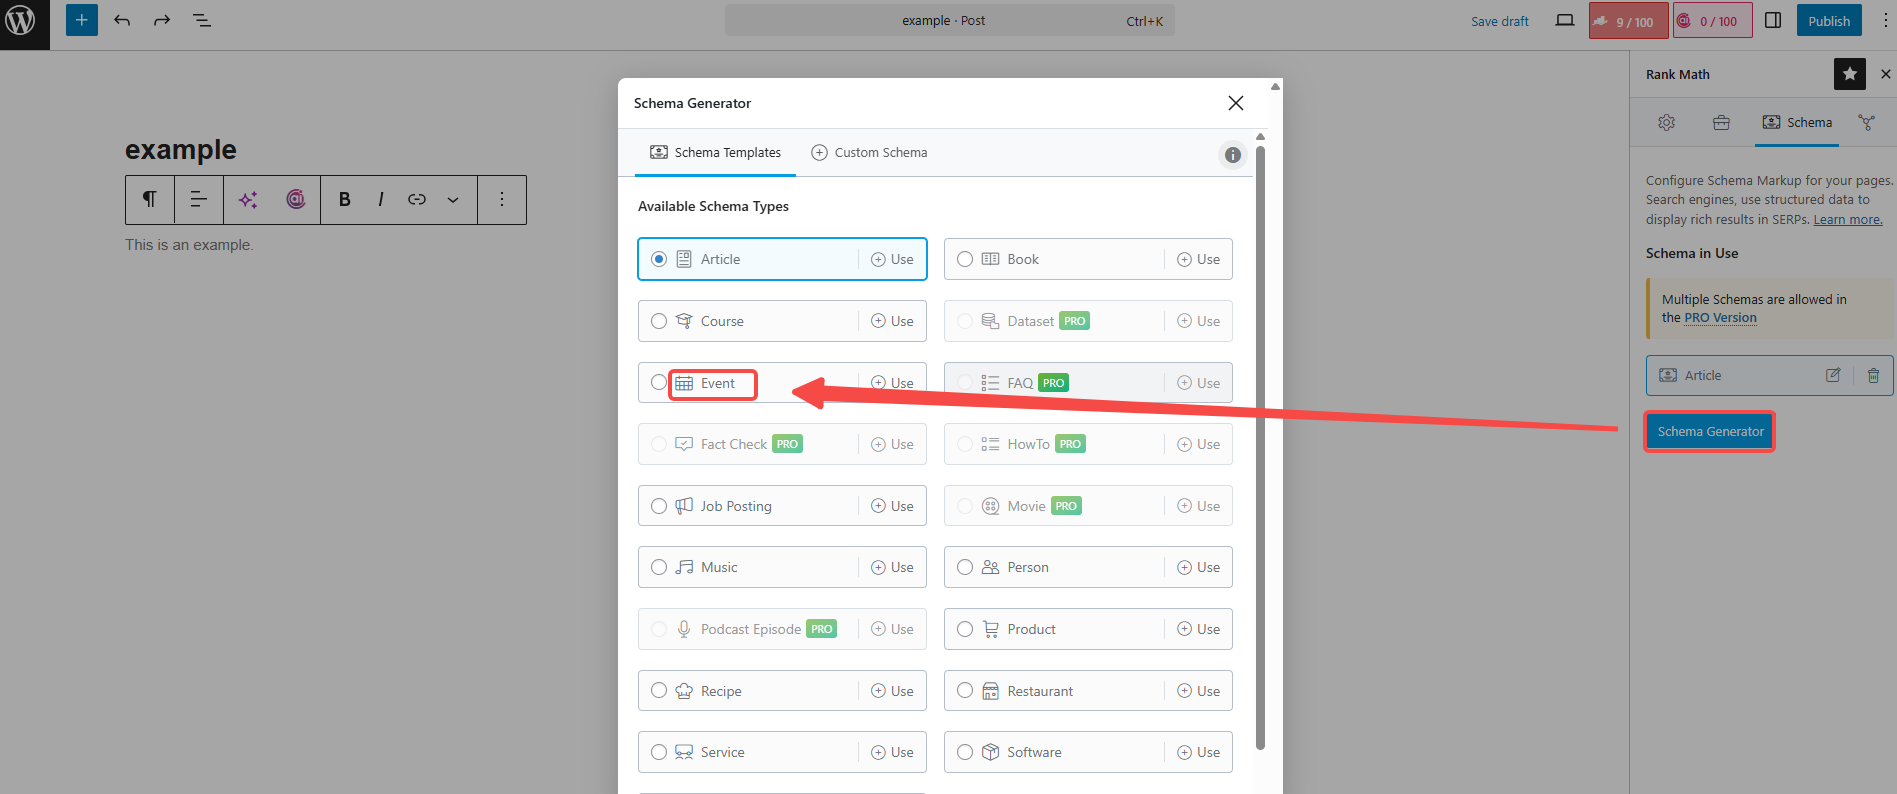This screenshot has height=794, width=1897.
Task: Click the Schema Generator dialog scrollbar
Action: (x=1260, y=447)
